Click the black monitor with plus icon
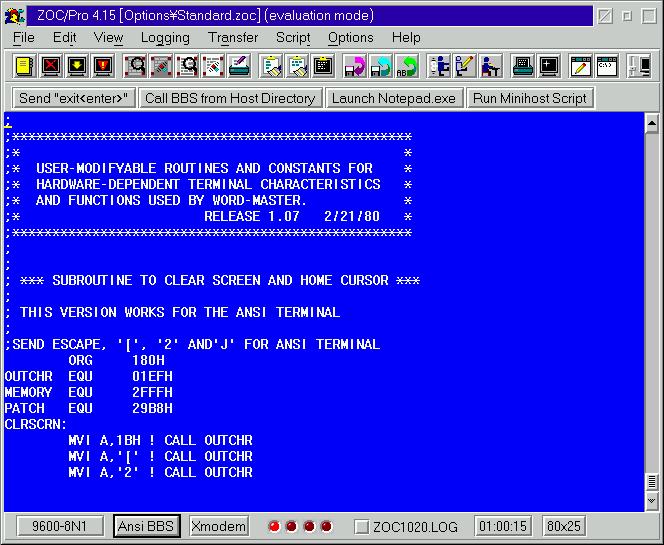The image size is (664, 545). (548, 66)
